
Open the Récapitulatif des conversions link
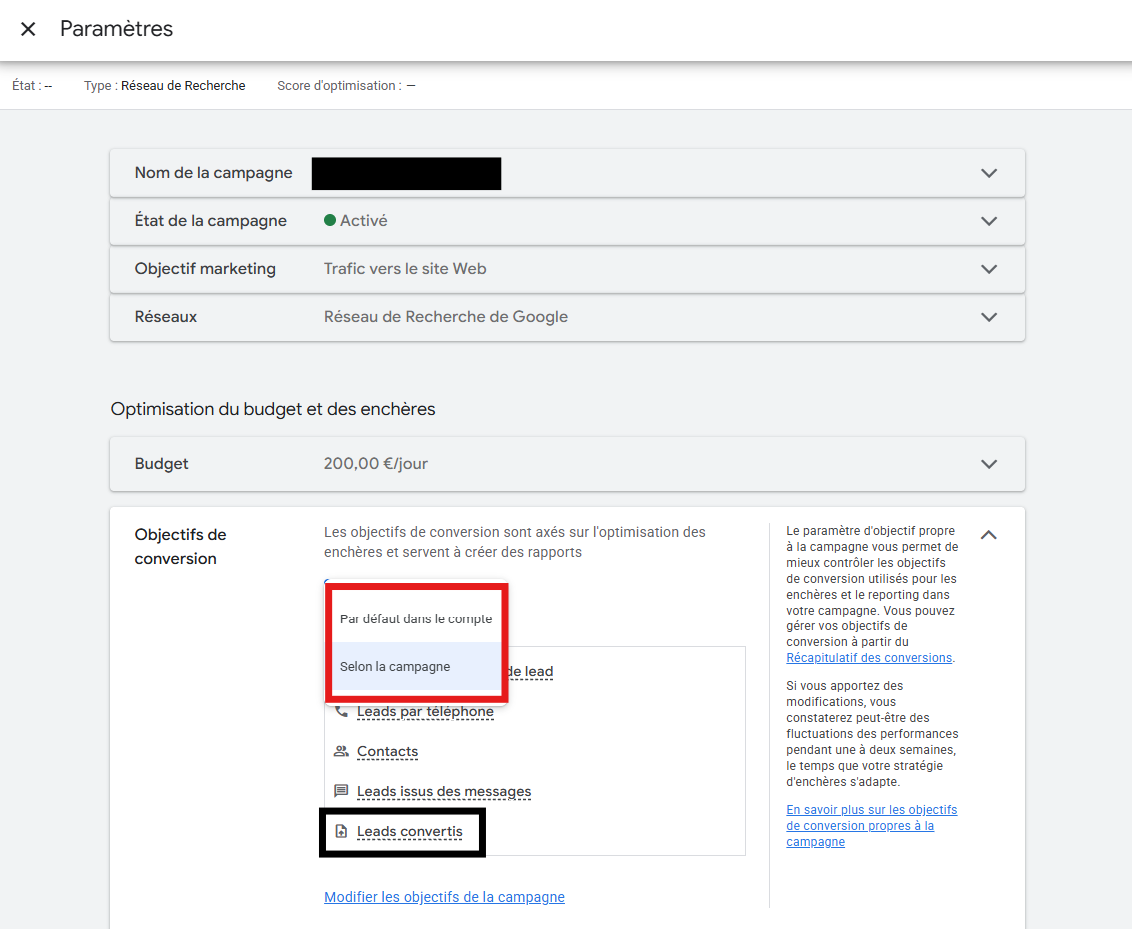pyautogui.click(x=868, y=658)
